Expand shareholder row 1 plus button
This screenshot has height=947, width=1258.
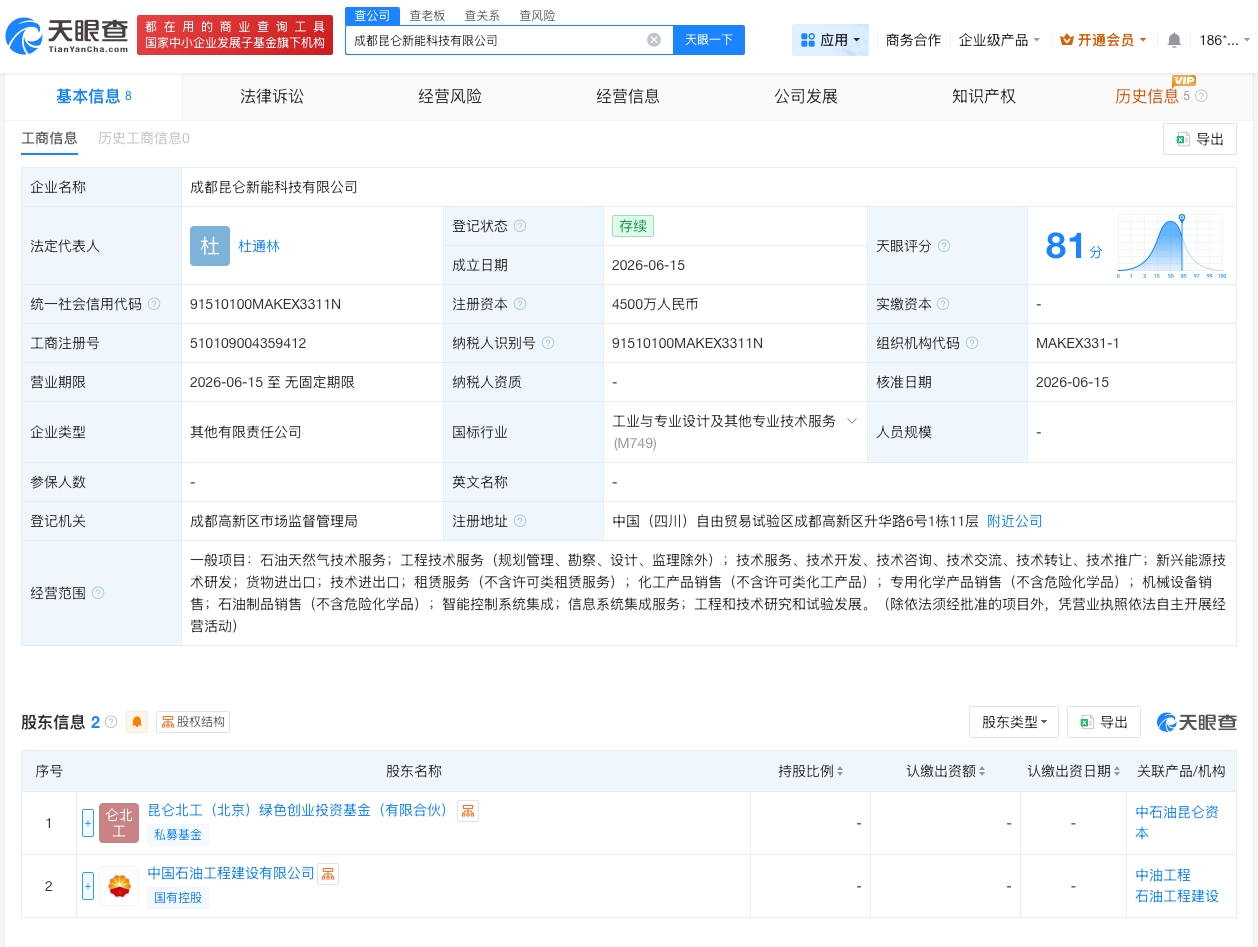pyautogui.click(x=88, y=823)
